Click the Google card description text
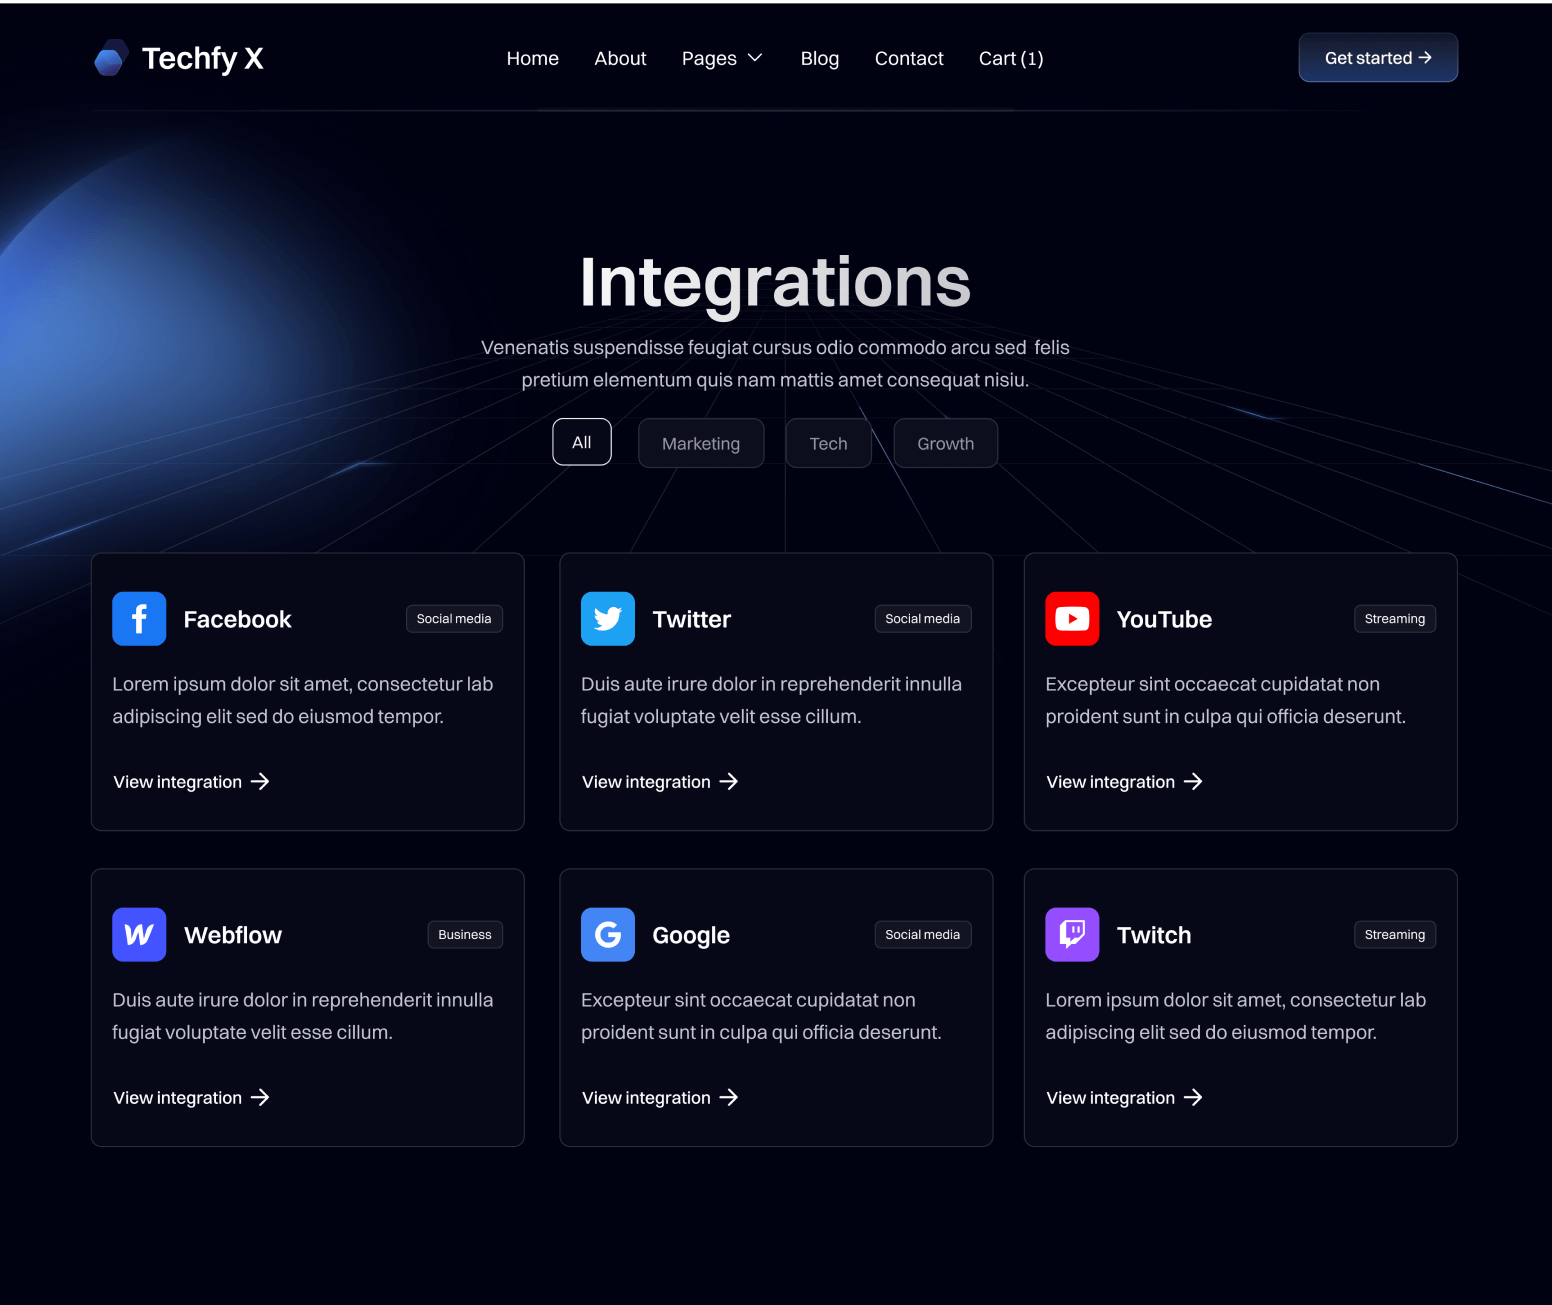The image size is (1552, 1305). 761,1016
